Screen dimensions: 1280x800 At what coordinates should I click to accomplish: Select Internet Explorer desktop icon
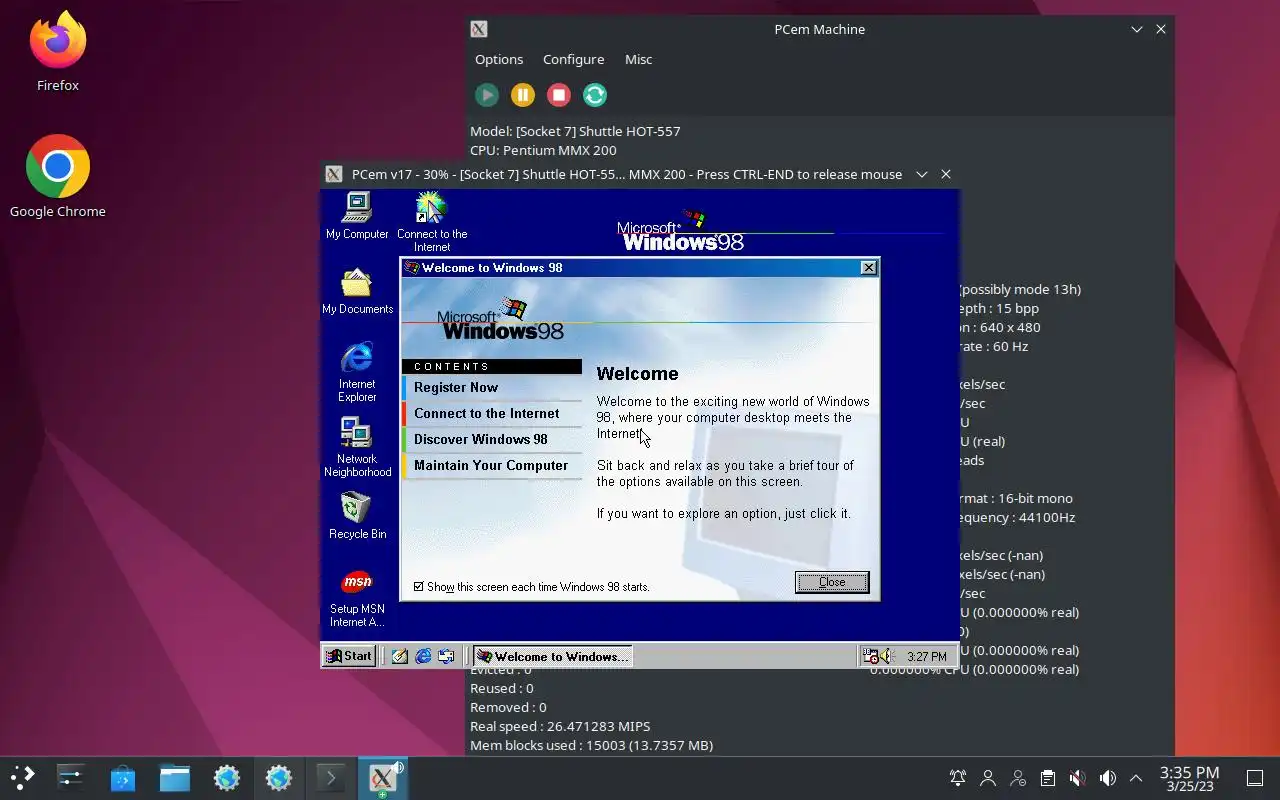pos(357,372)
